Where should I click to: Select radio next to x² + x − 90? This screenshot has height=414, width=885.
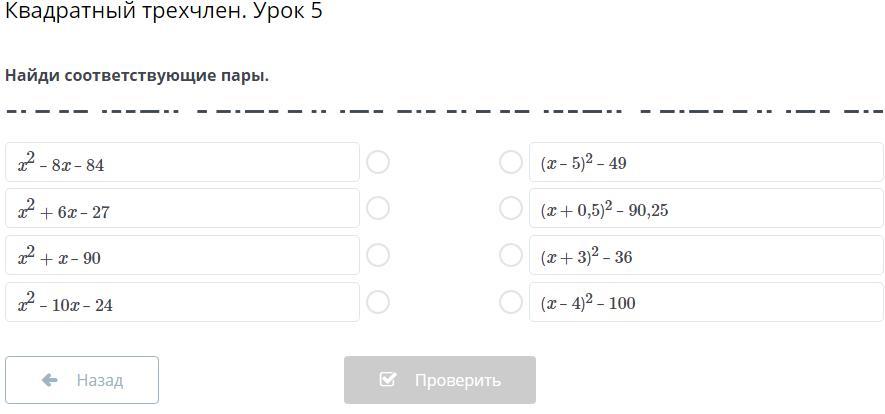pos(378,255)
